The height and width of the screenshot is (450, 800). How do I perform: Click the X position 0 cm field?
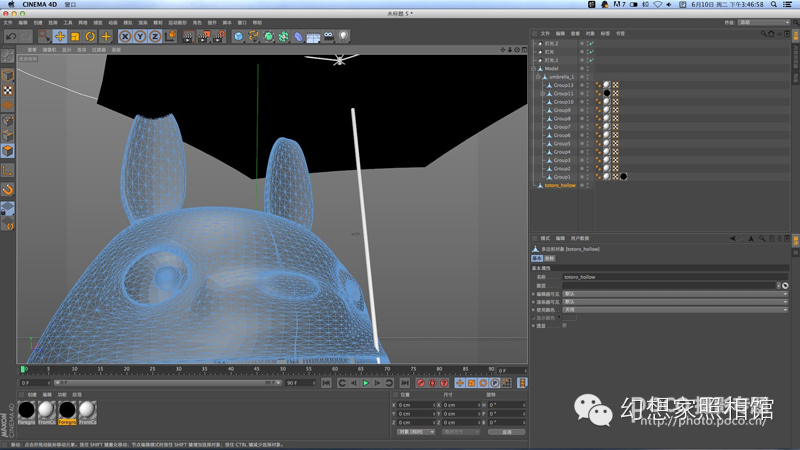(x=416, y=405)
